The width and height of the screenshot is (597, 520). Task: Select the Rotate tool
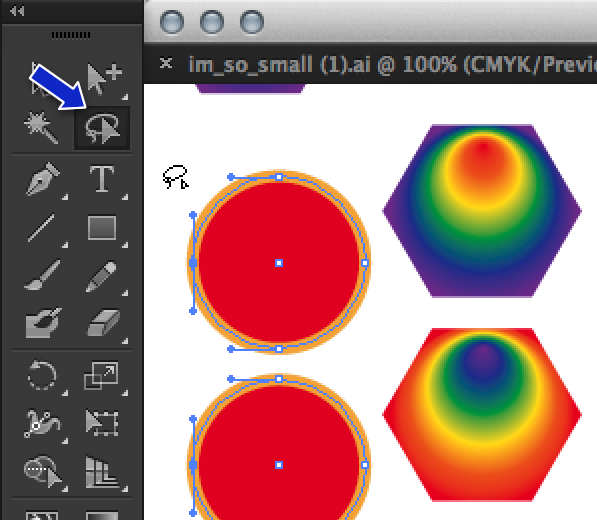tap(42, 375)
